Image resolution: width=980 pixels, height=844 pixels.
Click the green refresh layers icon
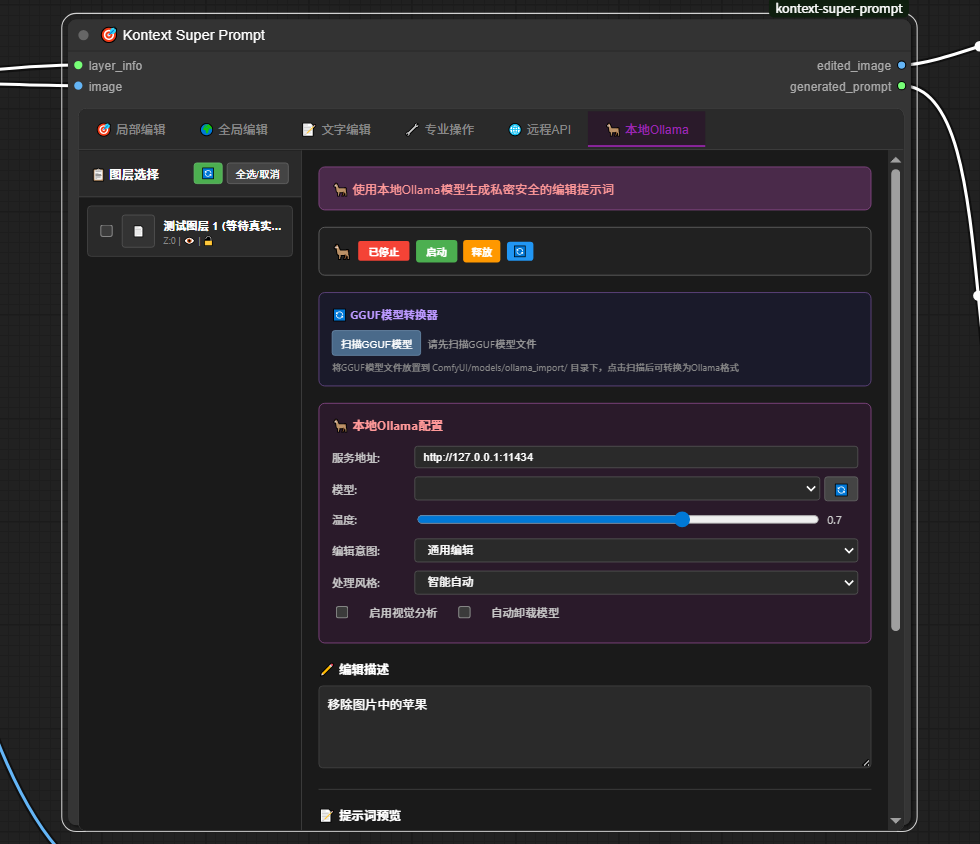(x=208, y=173)
